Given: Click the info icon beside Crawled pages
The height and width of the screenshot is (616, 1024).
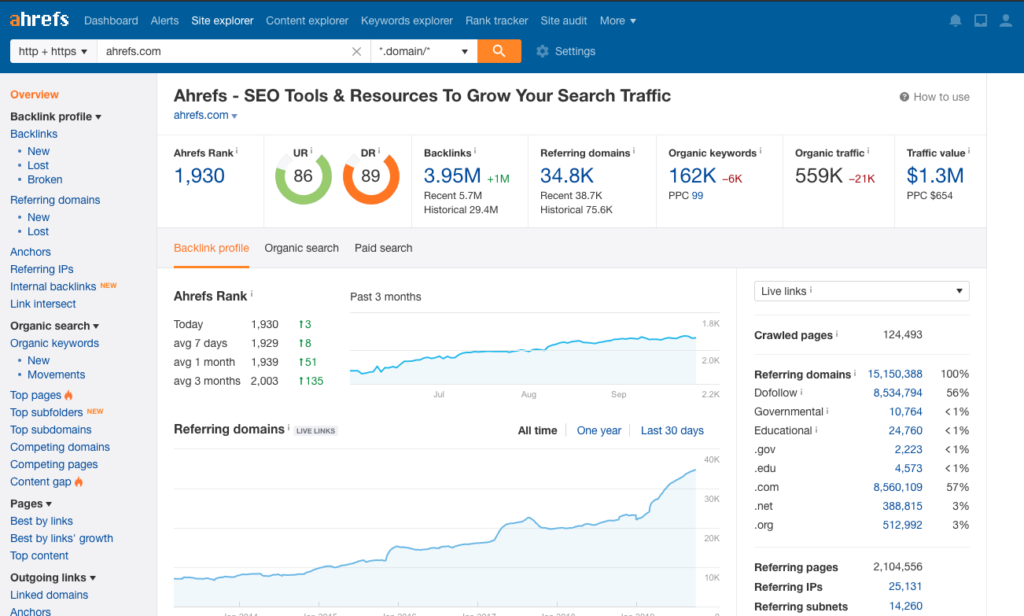Looking at the screenshot, I should coord(837,334).
